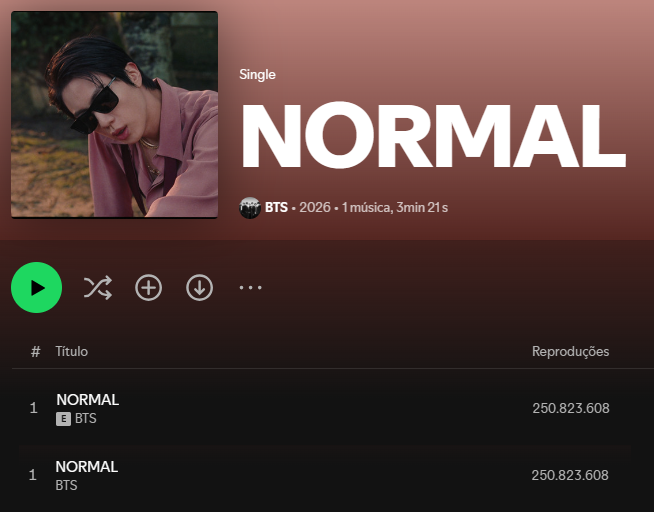This screenshot has width=654, height=512.
Task: Click the large NORMAL title heading
Action: pyautogui.click(x=433, y=136)
